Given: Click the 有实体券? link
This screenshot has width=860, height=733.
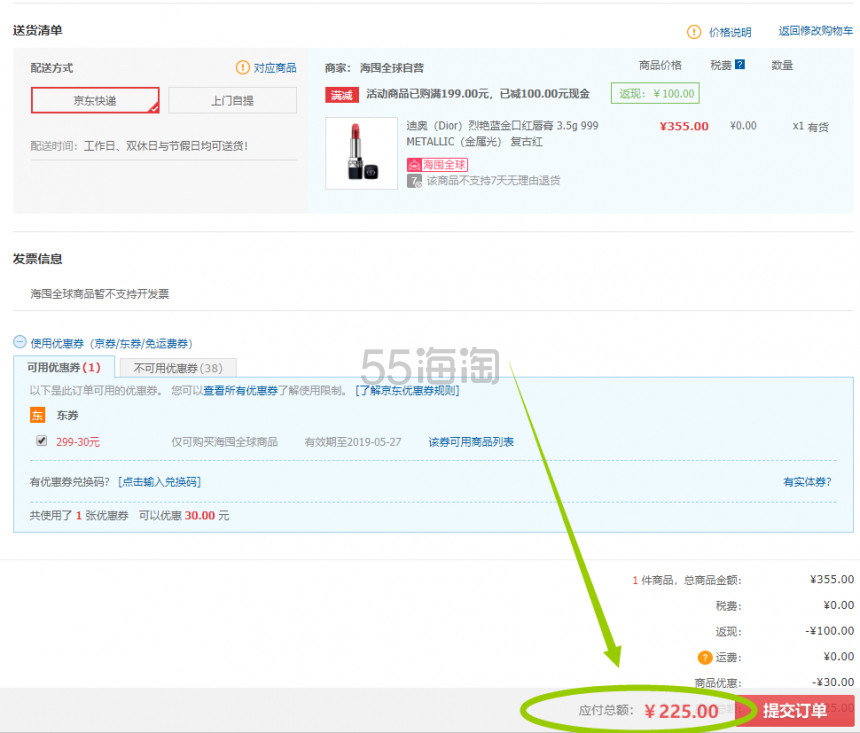Looking at the screenshot, I should coord(807,482).
